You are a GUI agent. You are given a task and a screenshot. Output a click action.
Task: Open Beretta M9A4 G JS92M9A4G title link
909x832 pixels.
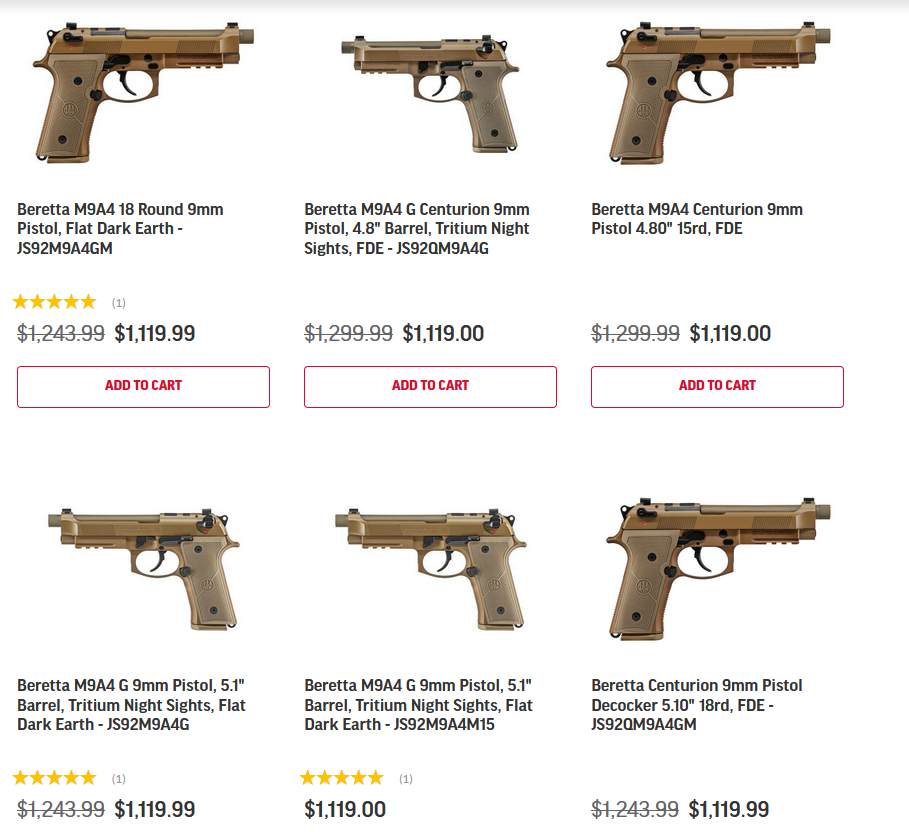pyautogui.click(x=132, y=704)
